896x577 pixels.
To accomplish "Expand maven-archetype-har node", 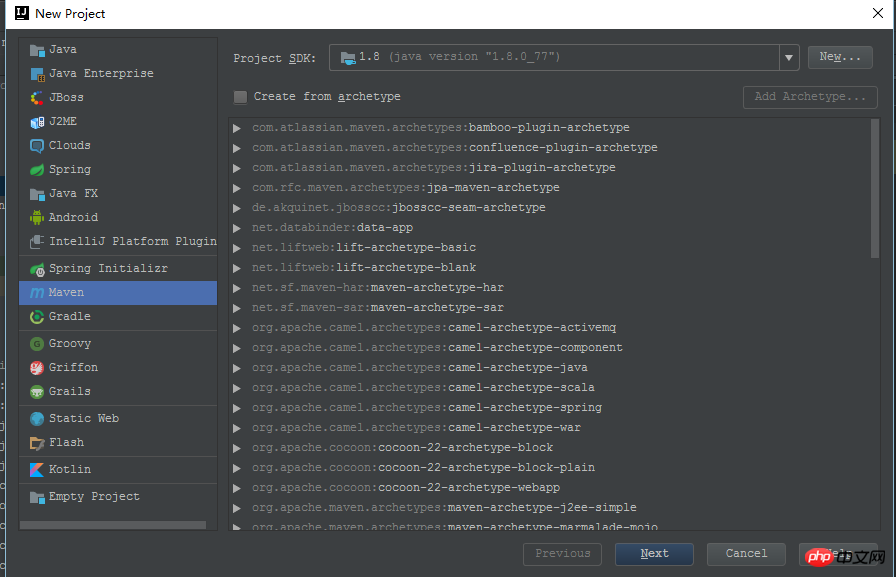I will coord(237,288).
